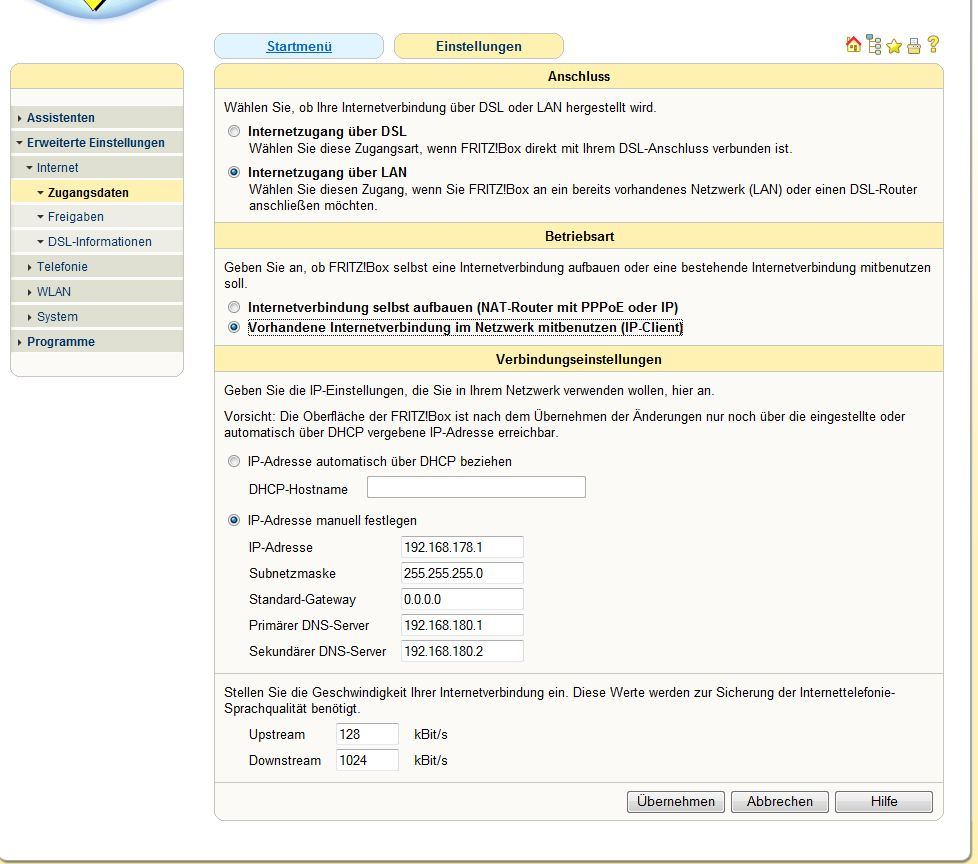Click the Upstream speed field
The image size is (978, 864).
tap(367, 734)
